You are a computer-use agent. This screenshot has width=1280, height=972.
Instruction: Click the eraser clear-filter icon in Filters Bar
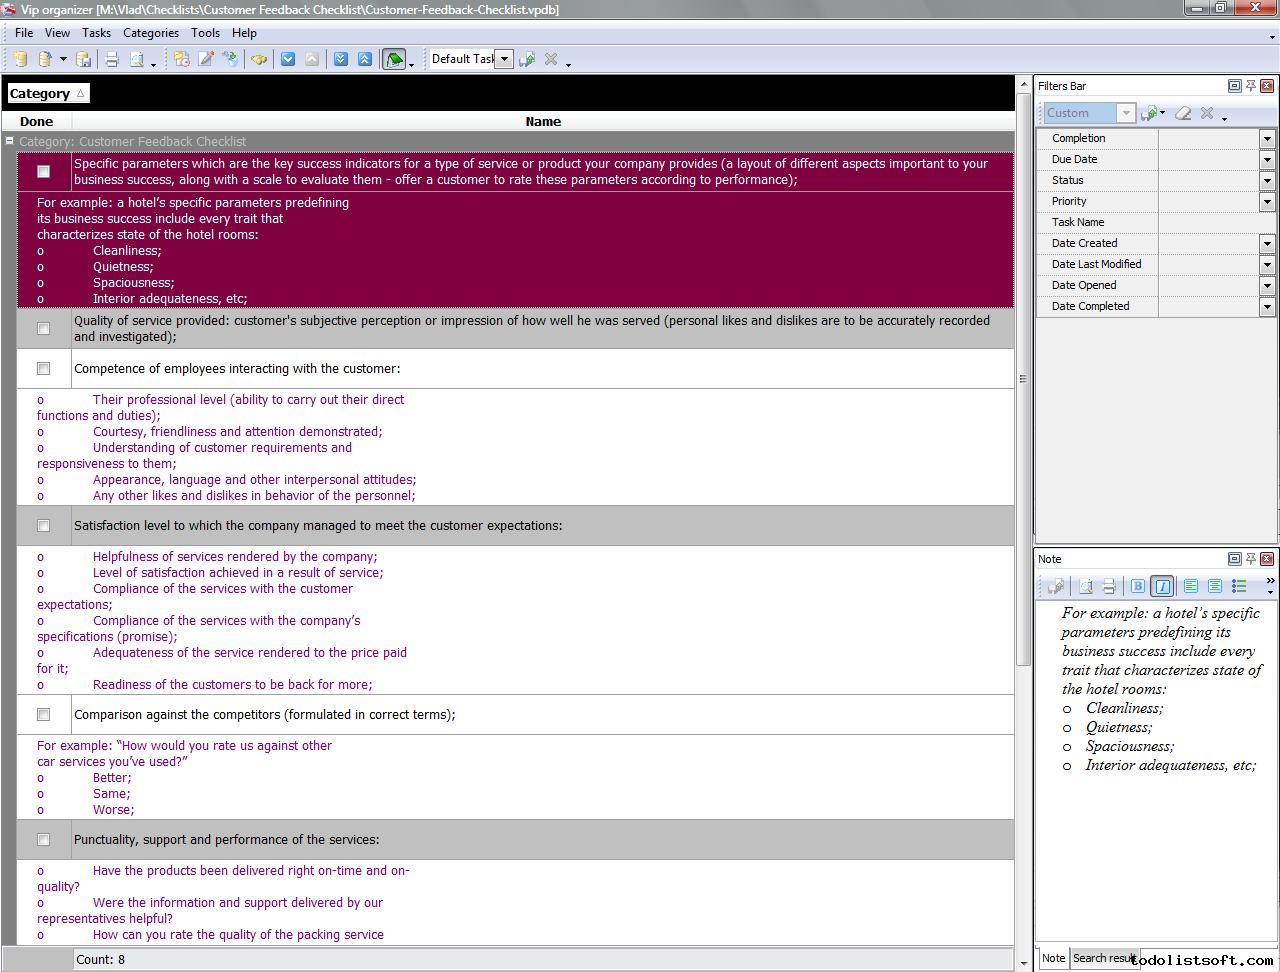pos(1183,113)
